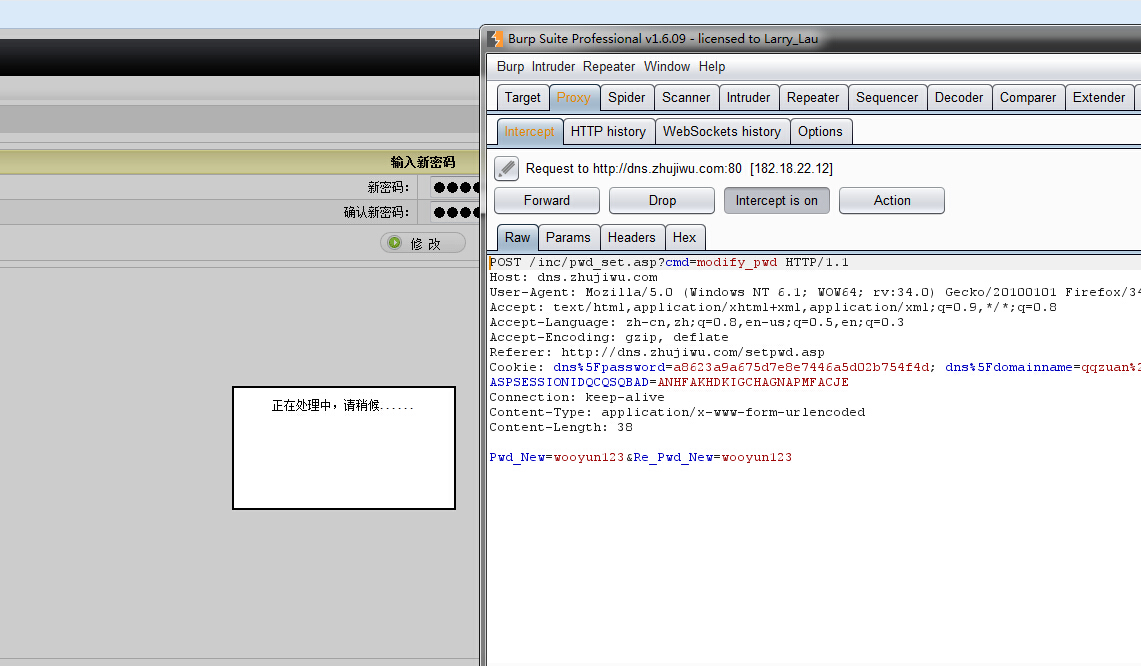This screenshot has height=666, width=1141.
Task: Open the Sequencer tab
Action: [887, 98]
